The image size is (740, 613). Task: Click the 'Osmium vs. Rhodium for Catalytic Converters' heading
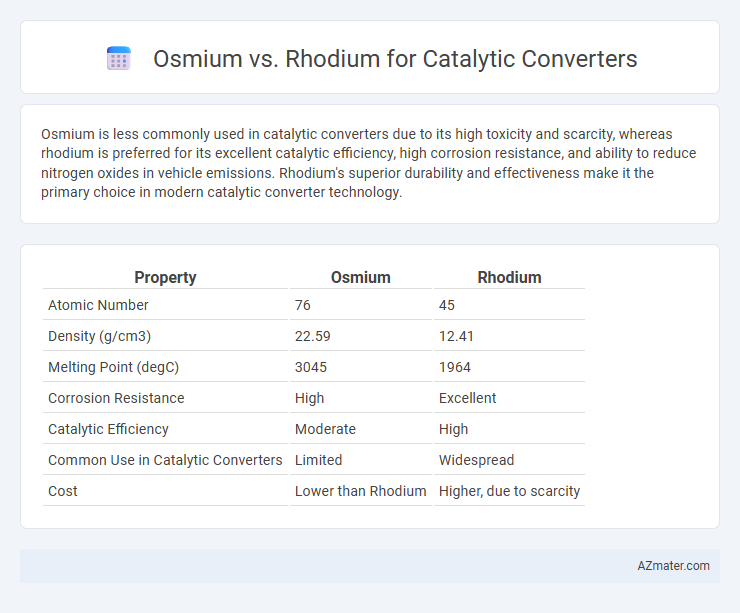pyautogui.click(x=395, y=59)
